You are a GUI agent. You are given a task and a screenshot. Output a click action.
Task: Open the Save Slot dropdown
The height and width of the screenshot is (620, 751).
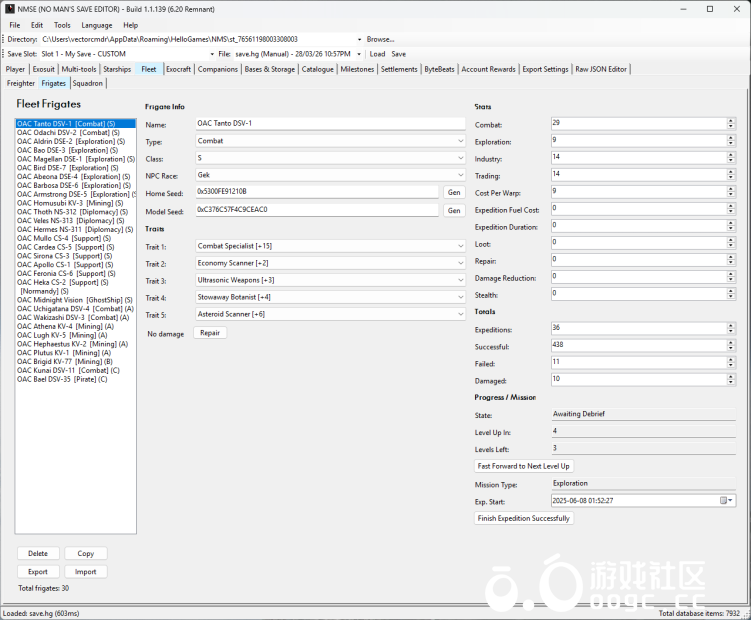(211, 54)
